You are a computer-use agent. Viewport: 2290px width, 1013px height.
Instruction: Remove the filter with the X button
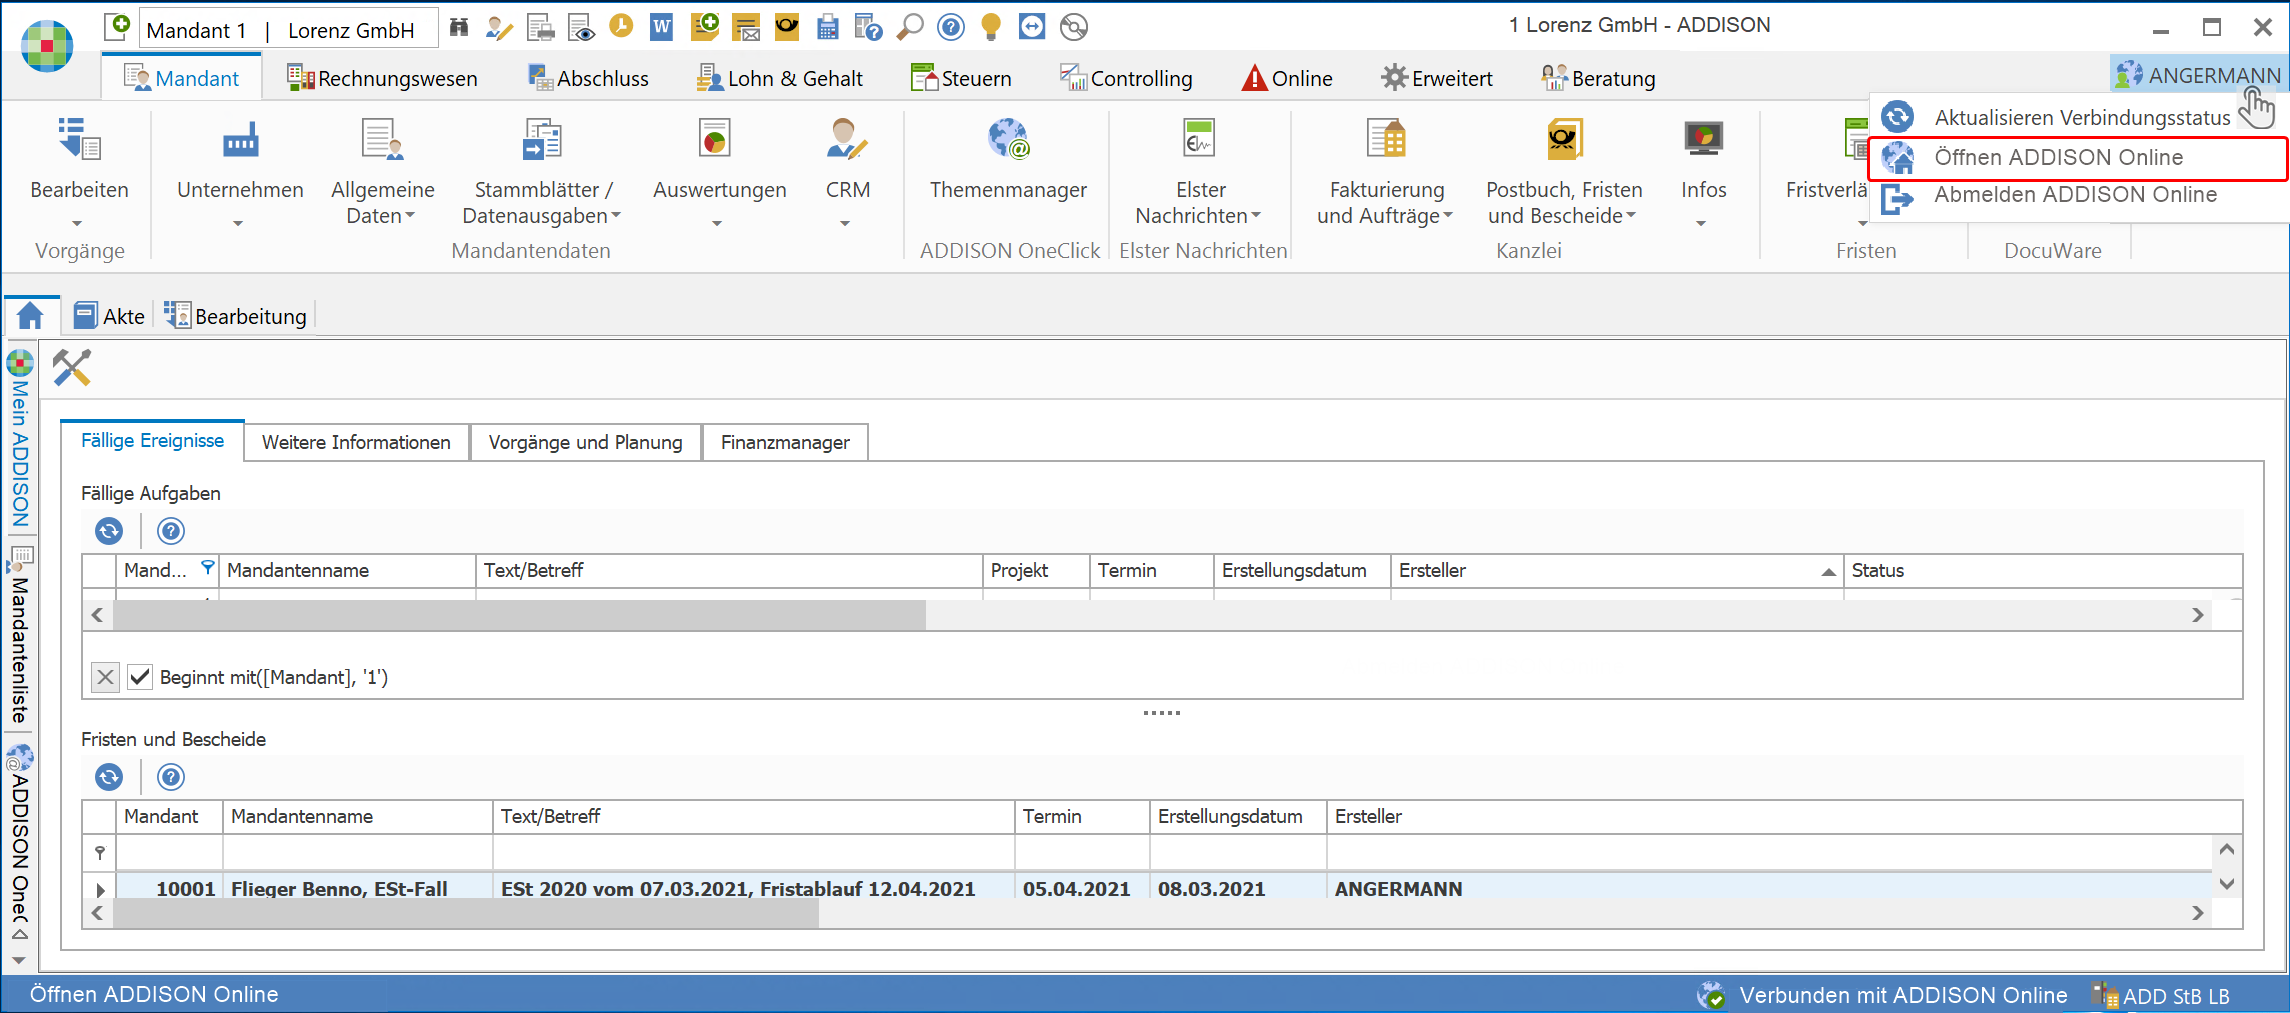click(105, 677)
